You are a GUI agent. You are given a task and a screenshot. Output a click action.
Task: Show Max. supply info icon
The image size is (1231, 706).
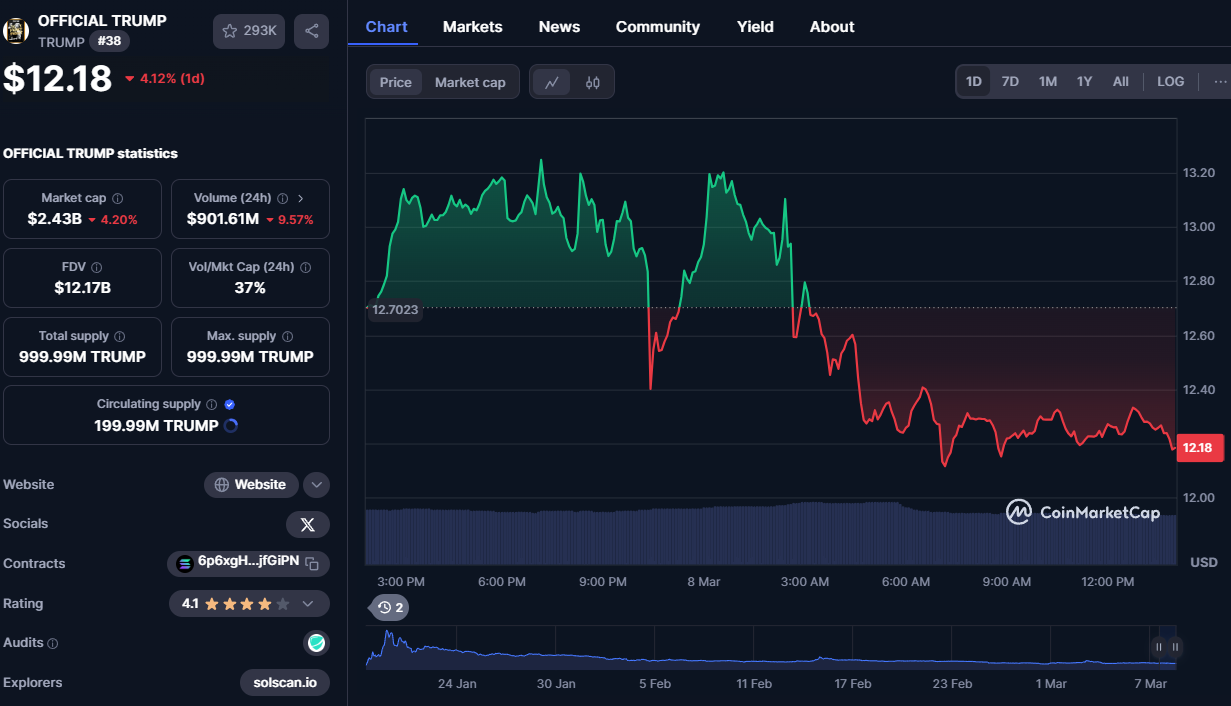(287, 337)
